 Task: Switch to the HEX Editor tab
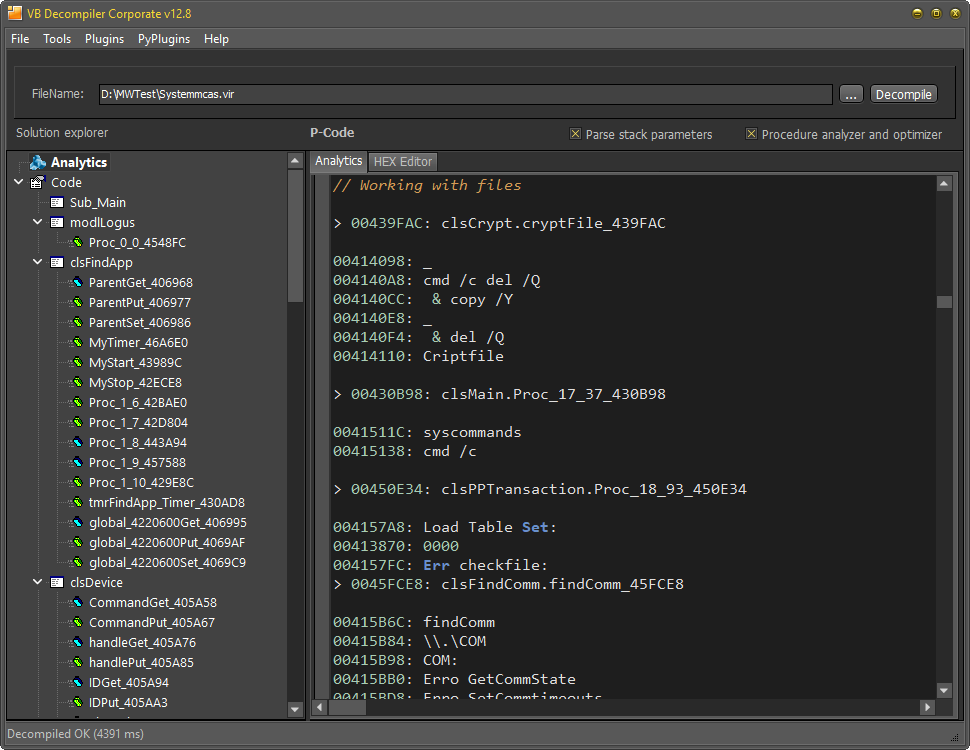(x=402, y=161)
